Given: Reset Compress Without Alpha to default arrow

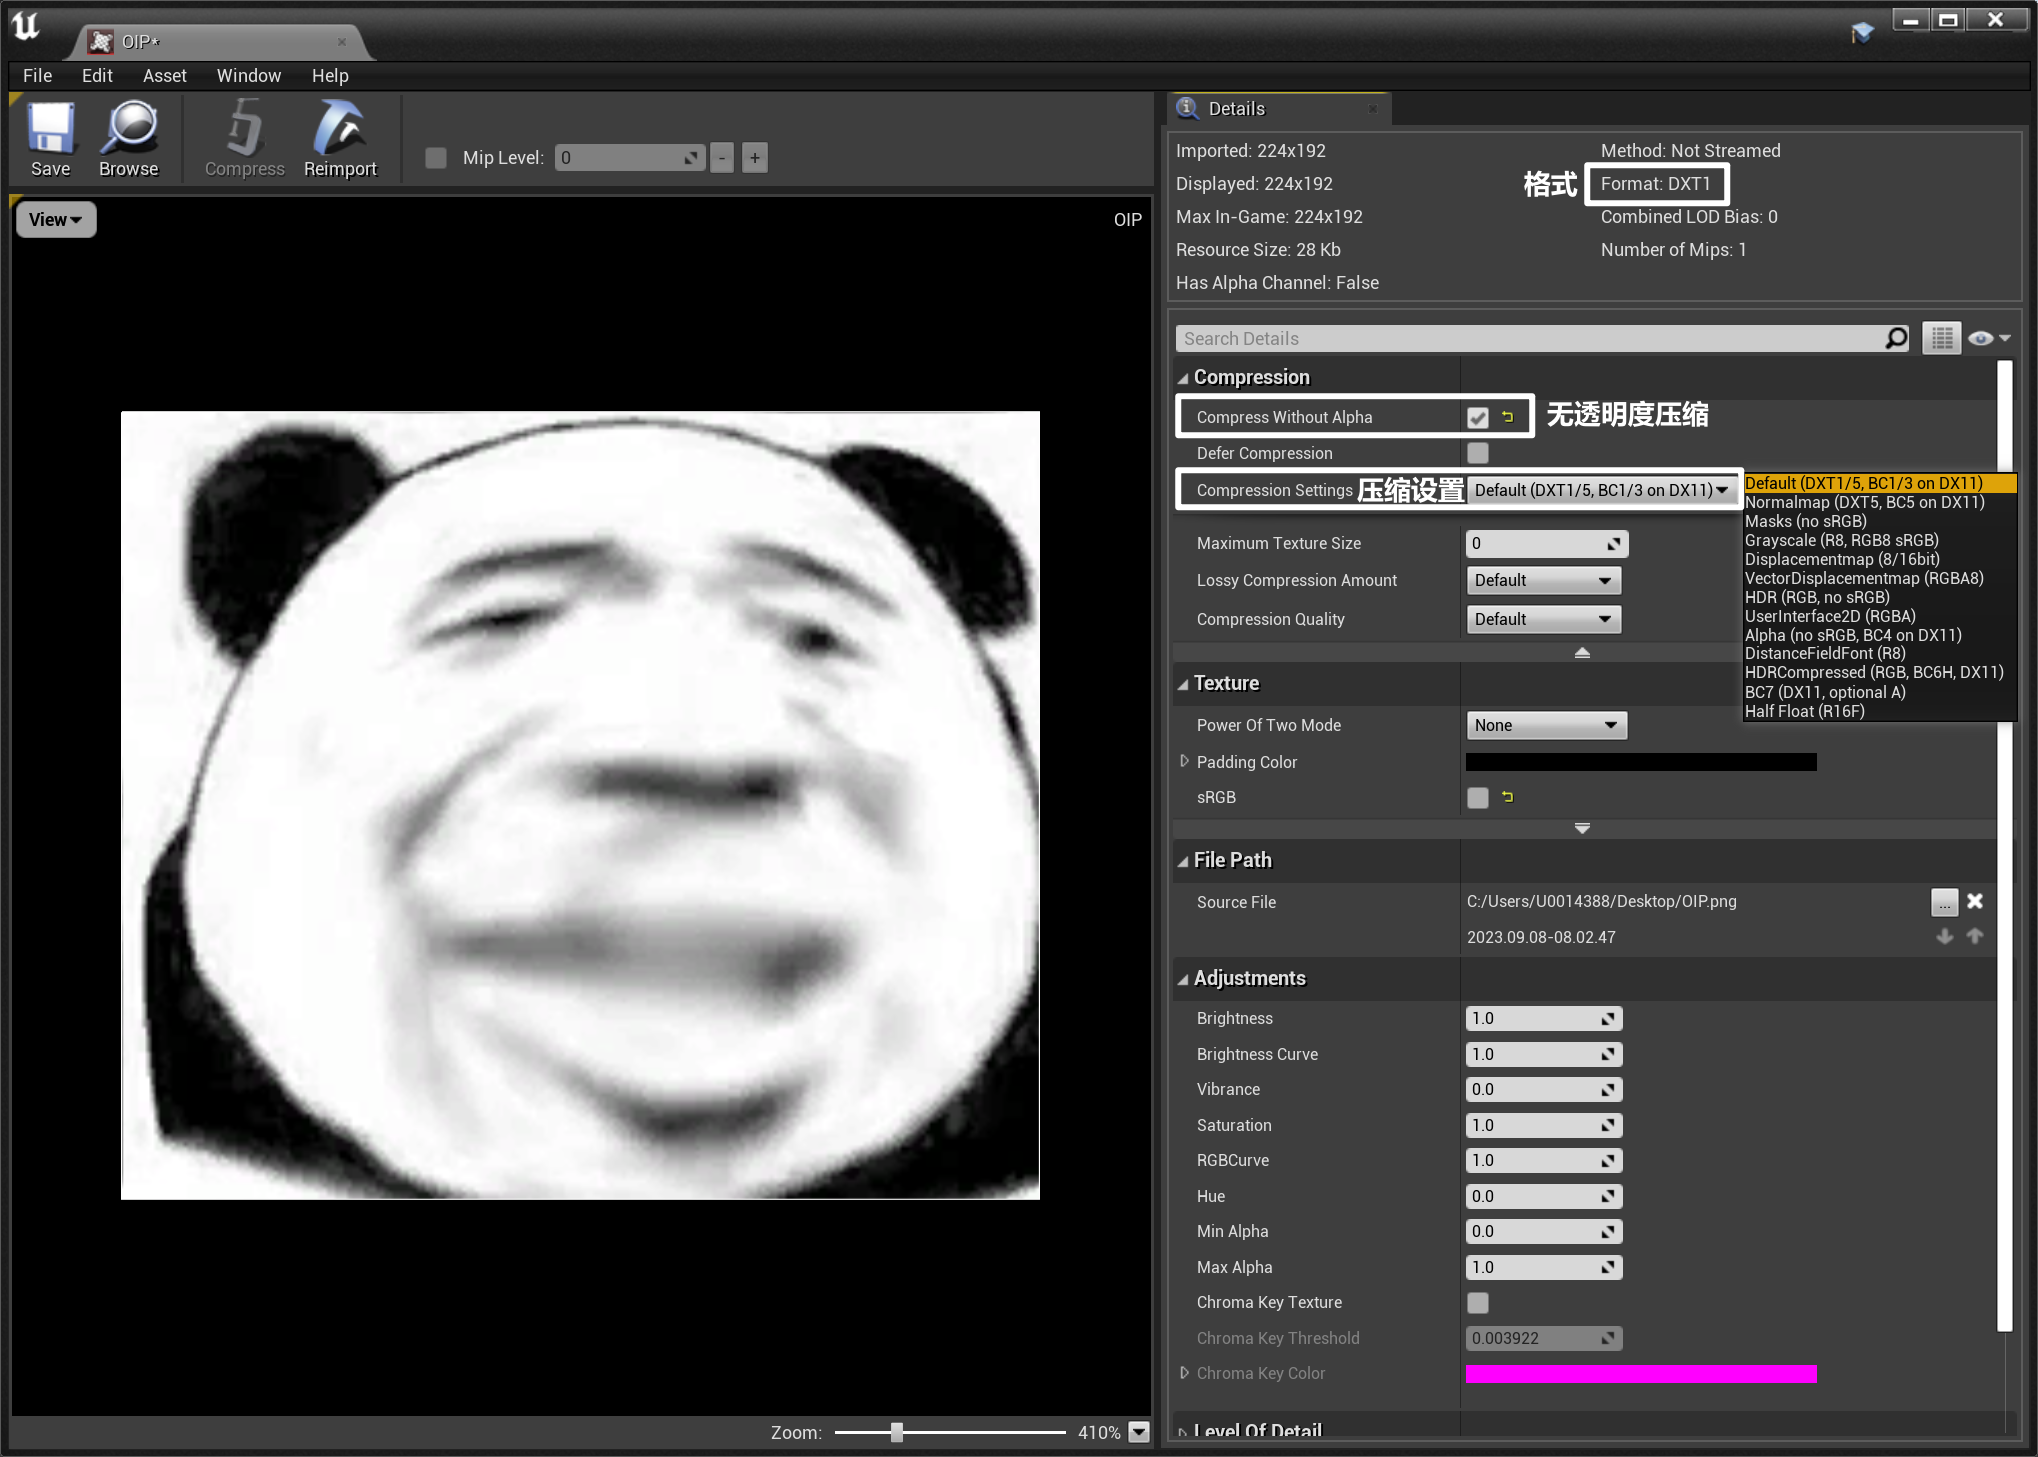Looking at the screenshot, I should (1508, 417).
